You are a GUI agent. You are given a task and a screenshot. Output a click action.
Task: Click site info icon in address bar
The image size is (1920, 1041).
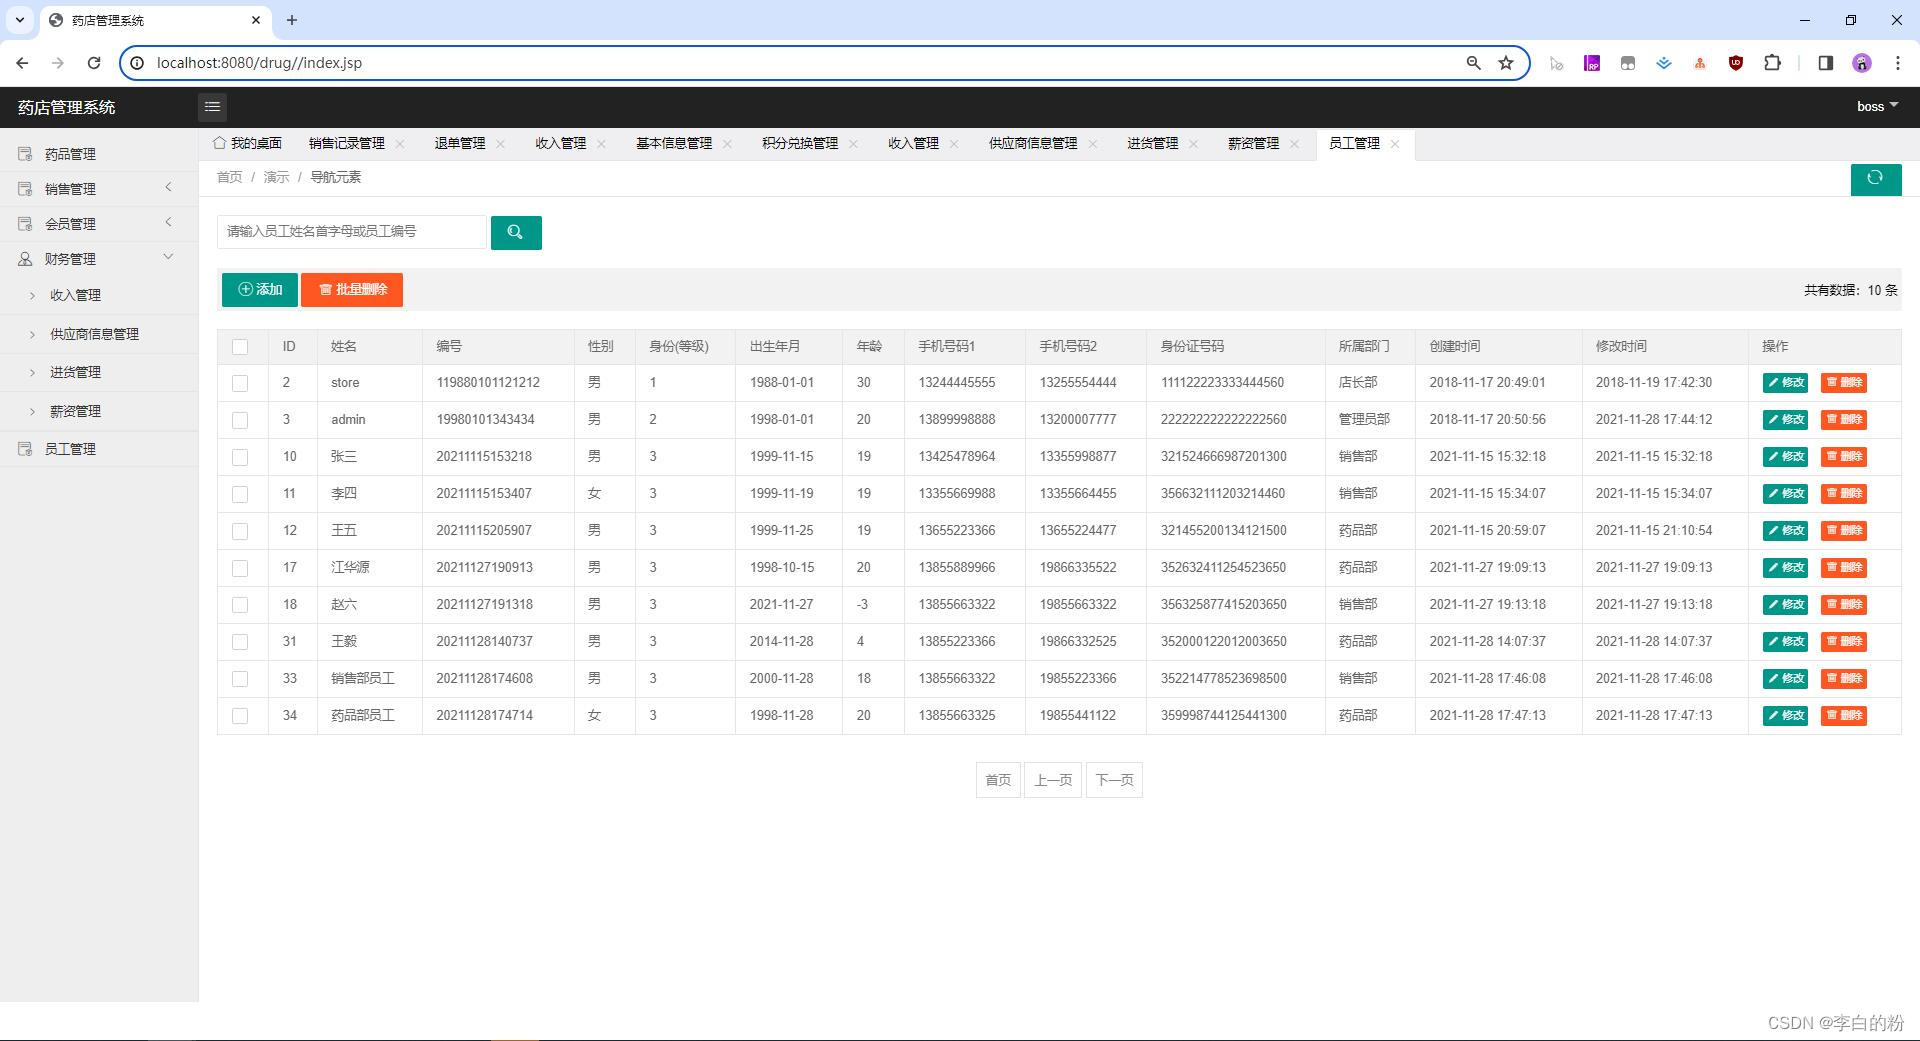click(138, 62)
